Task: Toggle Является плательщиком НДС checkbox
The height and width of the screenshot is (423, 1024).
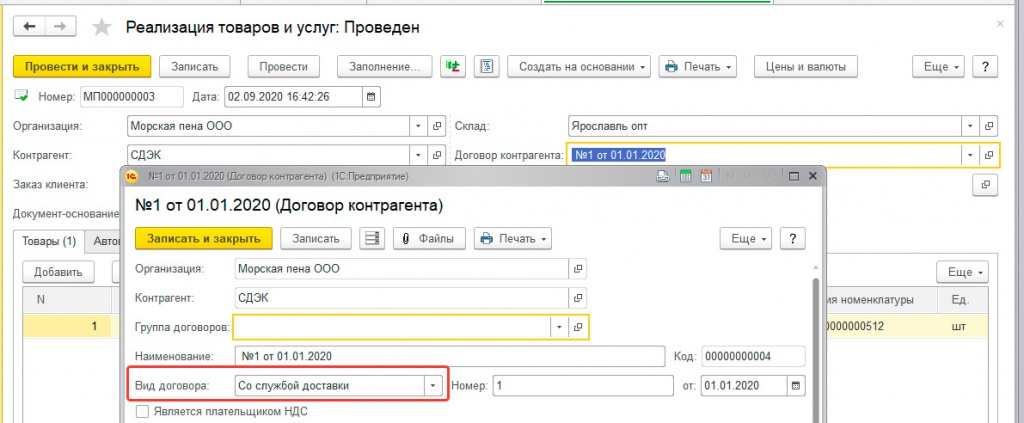Action: (x=141, y=411)
